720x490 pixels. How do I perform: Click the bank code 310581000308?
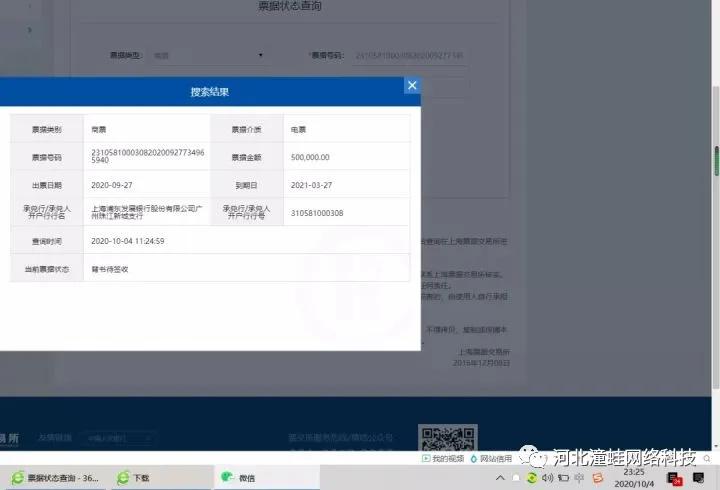317,213
